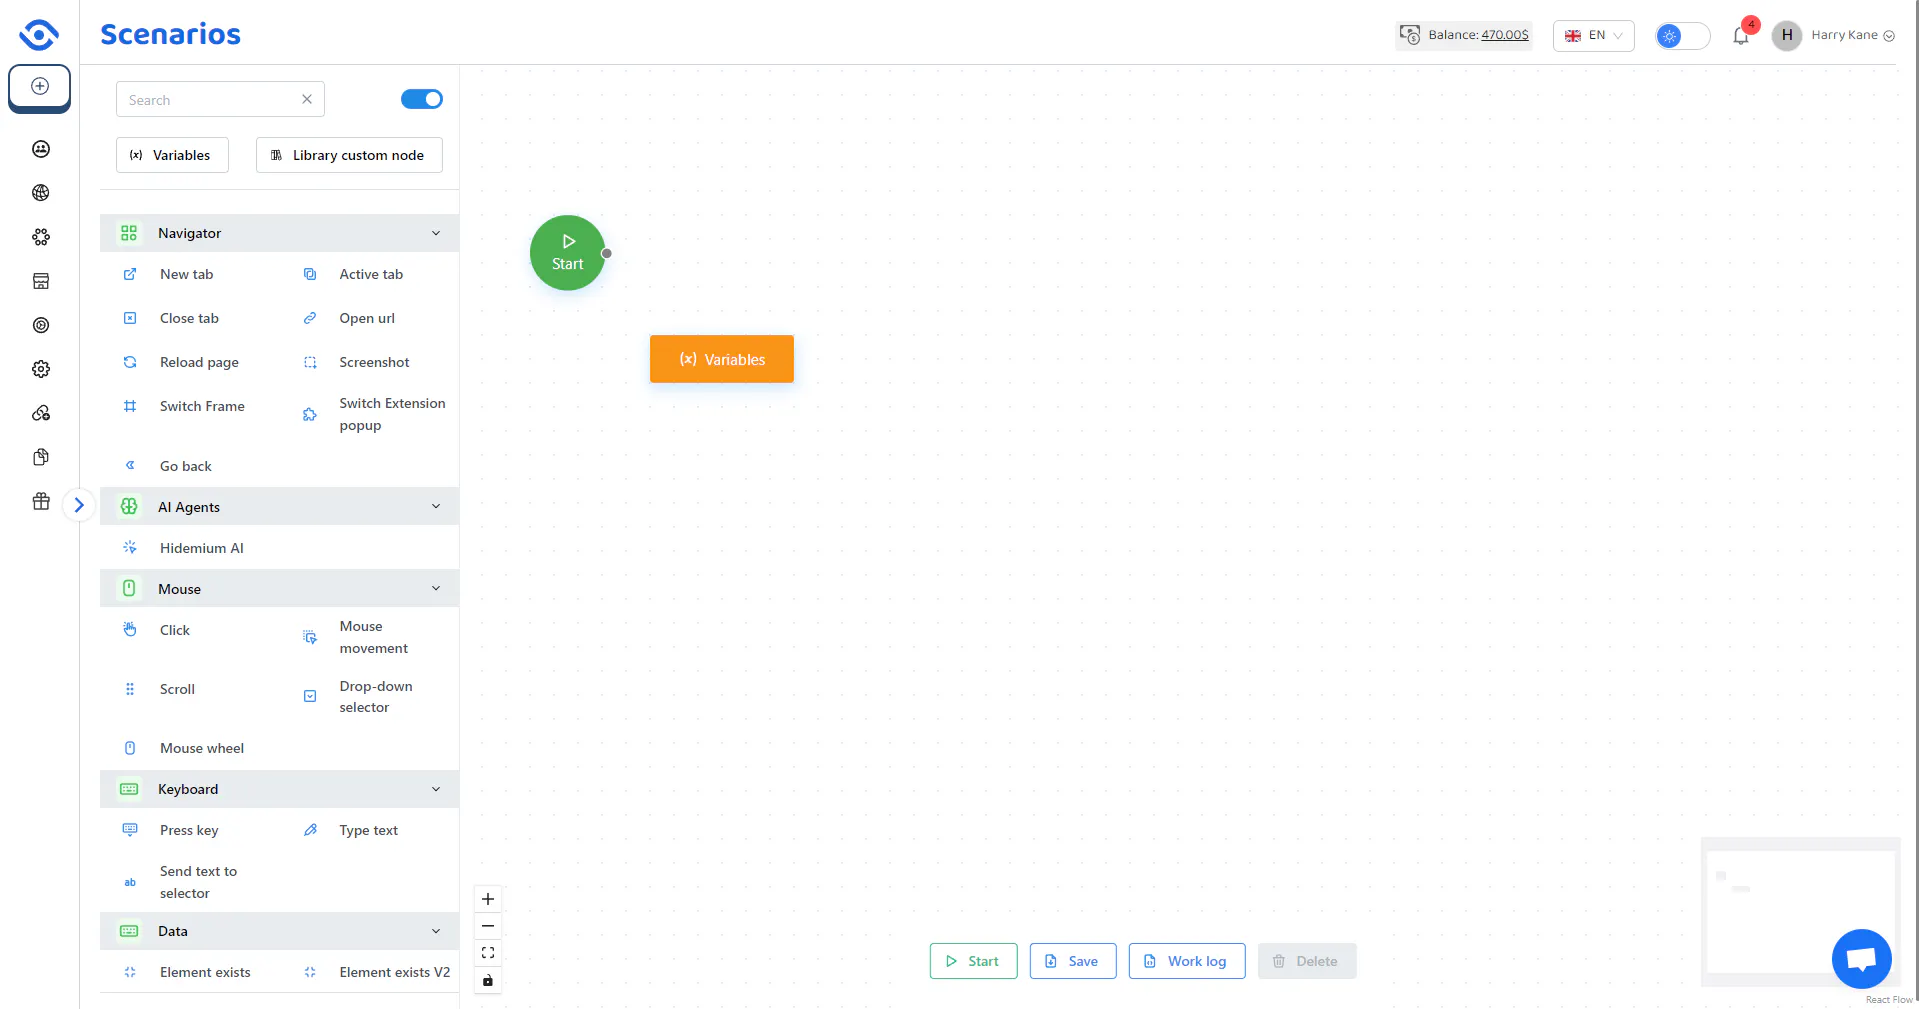Click the Start node output handle
Viewport: 1919px width, 1009px height.
[x=606, y=253]
